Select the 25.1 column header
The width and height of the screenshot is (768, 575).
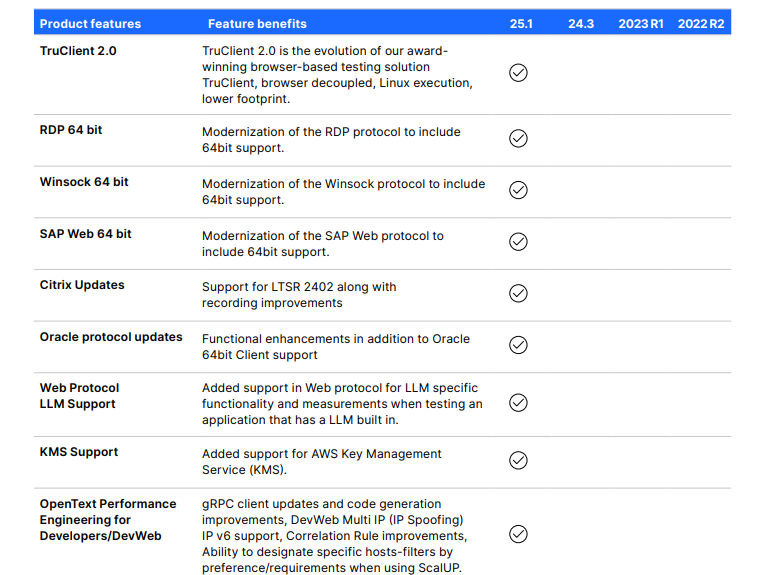click(x=520, y=23)
